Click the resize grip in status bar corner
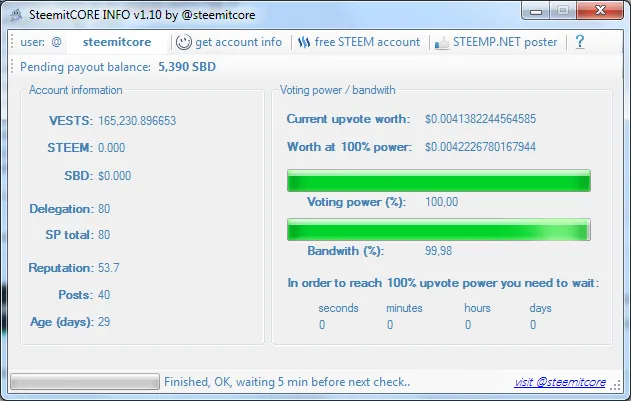Viewport: 631px width, 401px height. click(615, 385)
